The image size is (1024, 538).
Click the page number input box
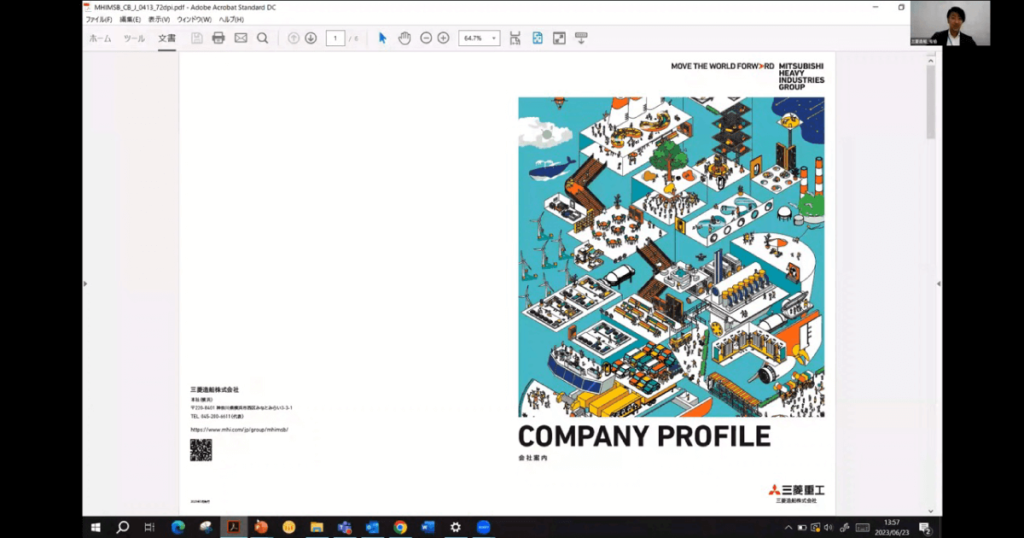[x=335, y=39]
